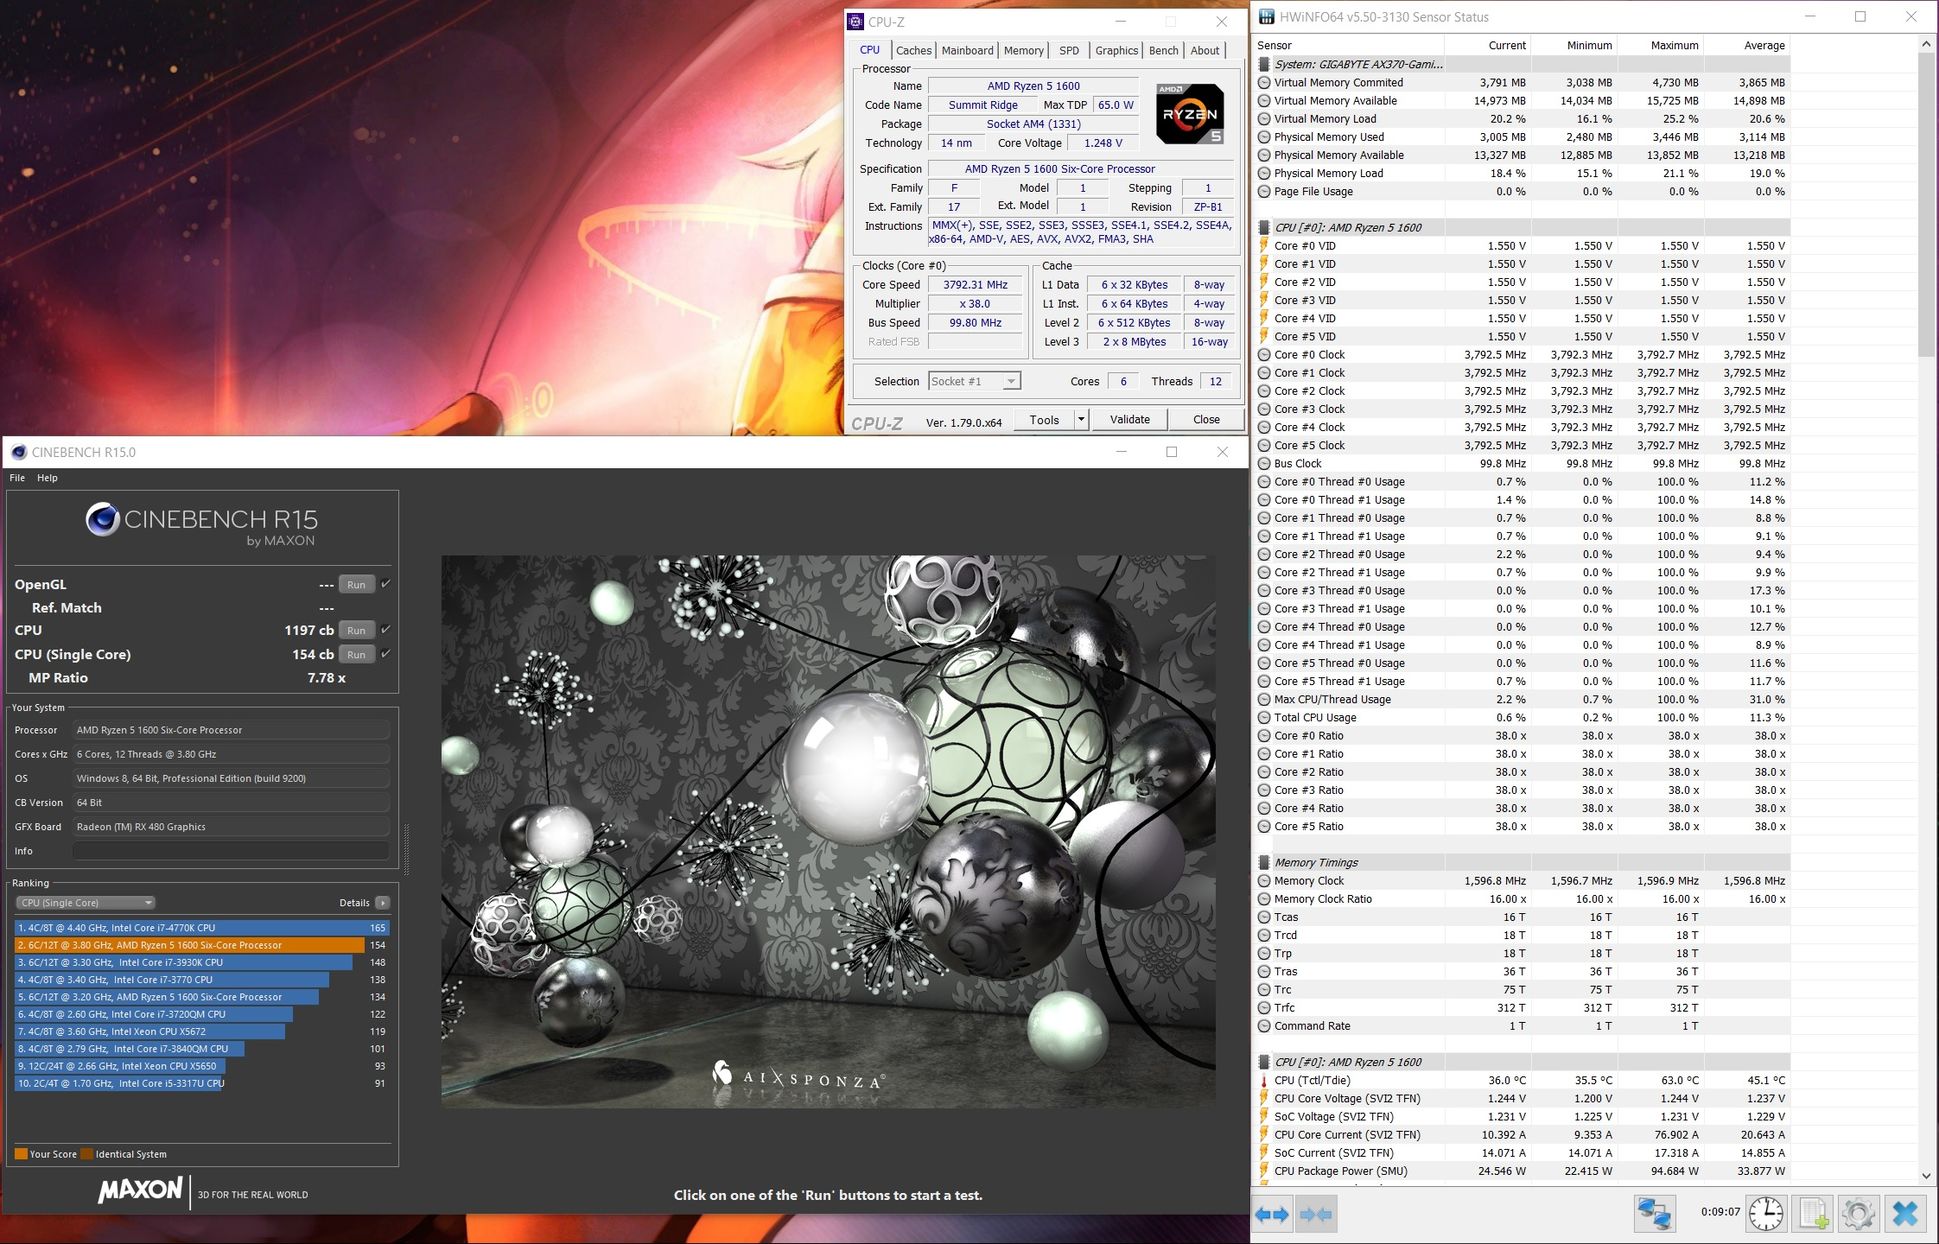Run the CPU multi-core test
1939x1244 pixels.
point(356,630)
